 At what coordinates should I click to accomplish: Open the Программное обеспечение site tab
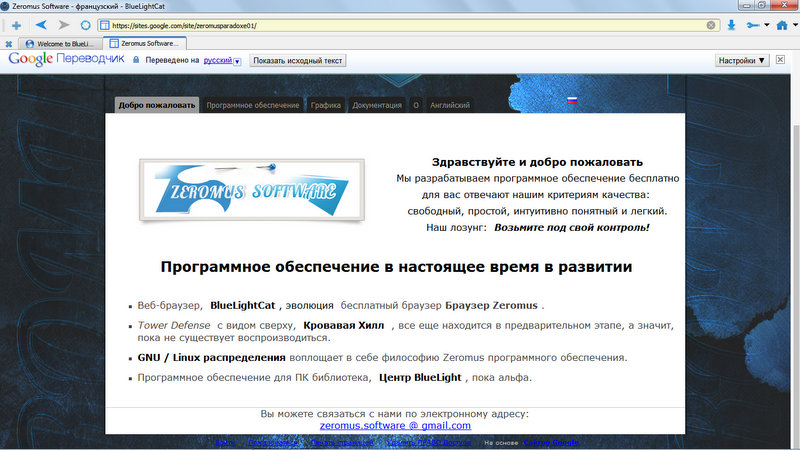click(x=253, y=105)
